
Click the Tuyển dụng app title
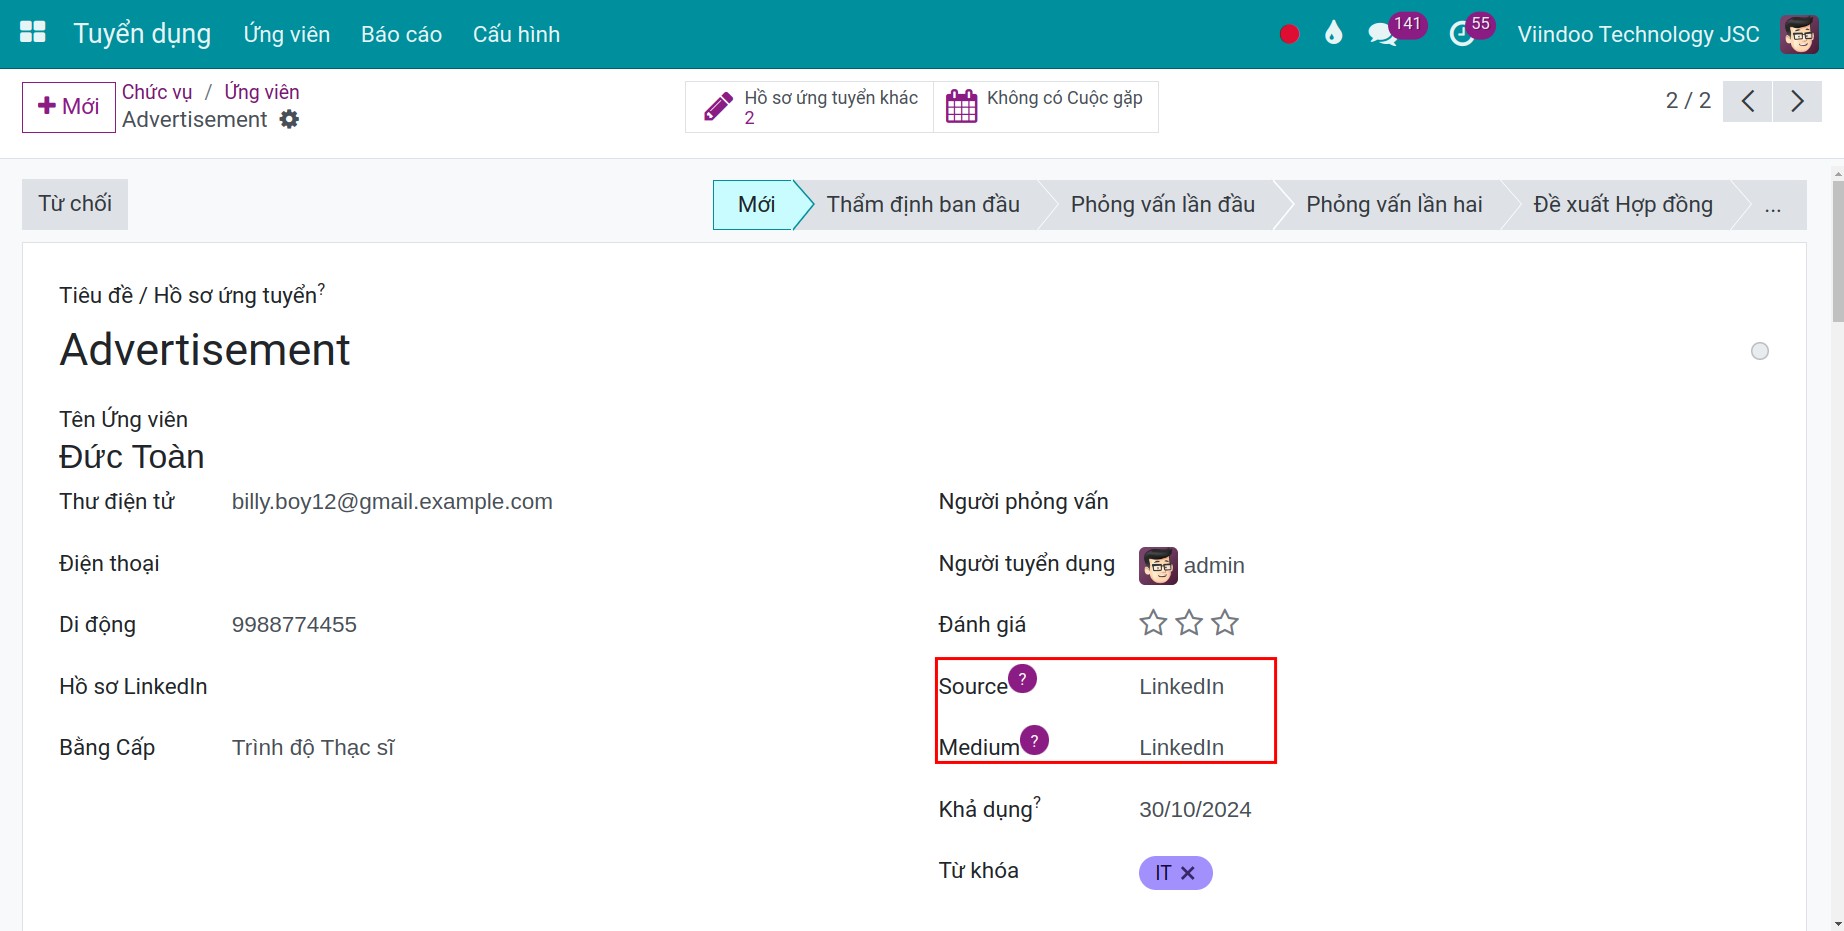[142, 34]
